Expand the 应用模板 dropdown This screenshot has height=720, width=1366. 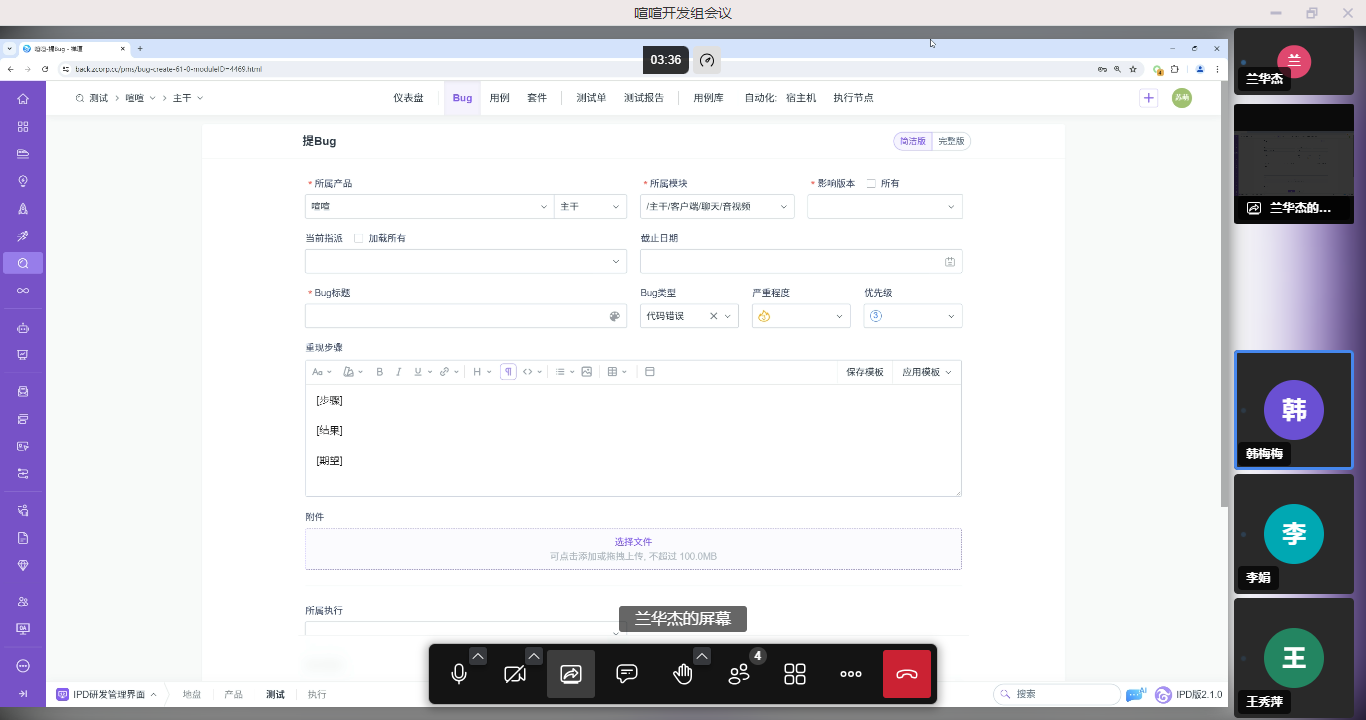(x=926, y=372)
